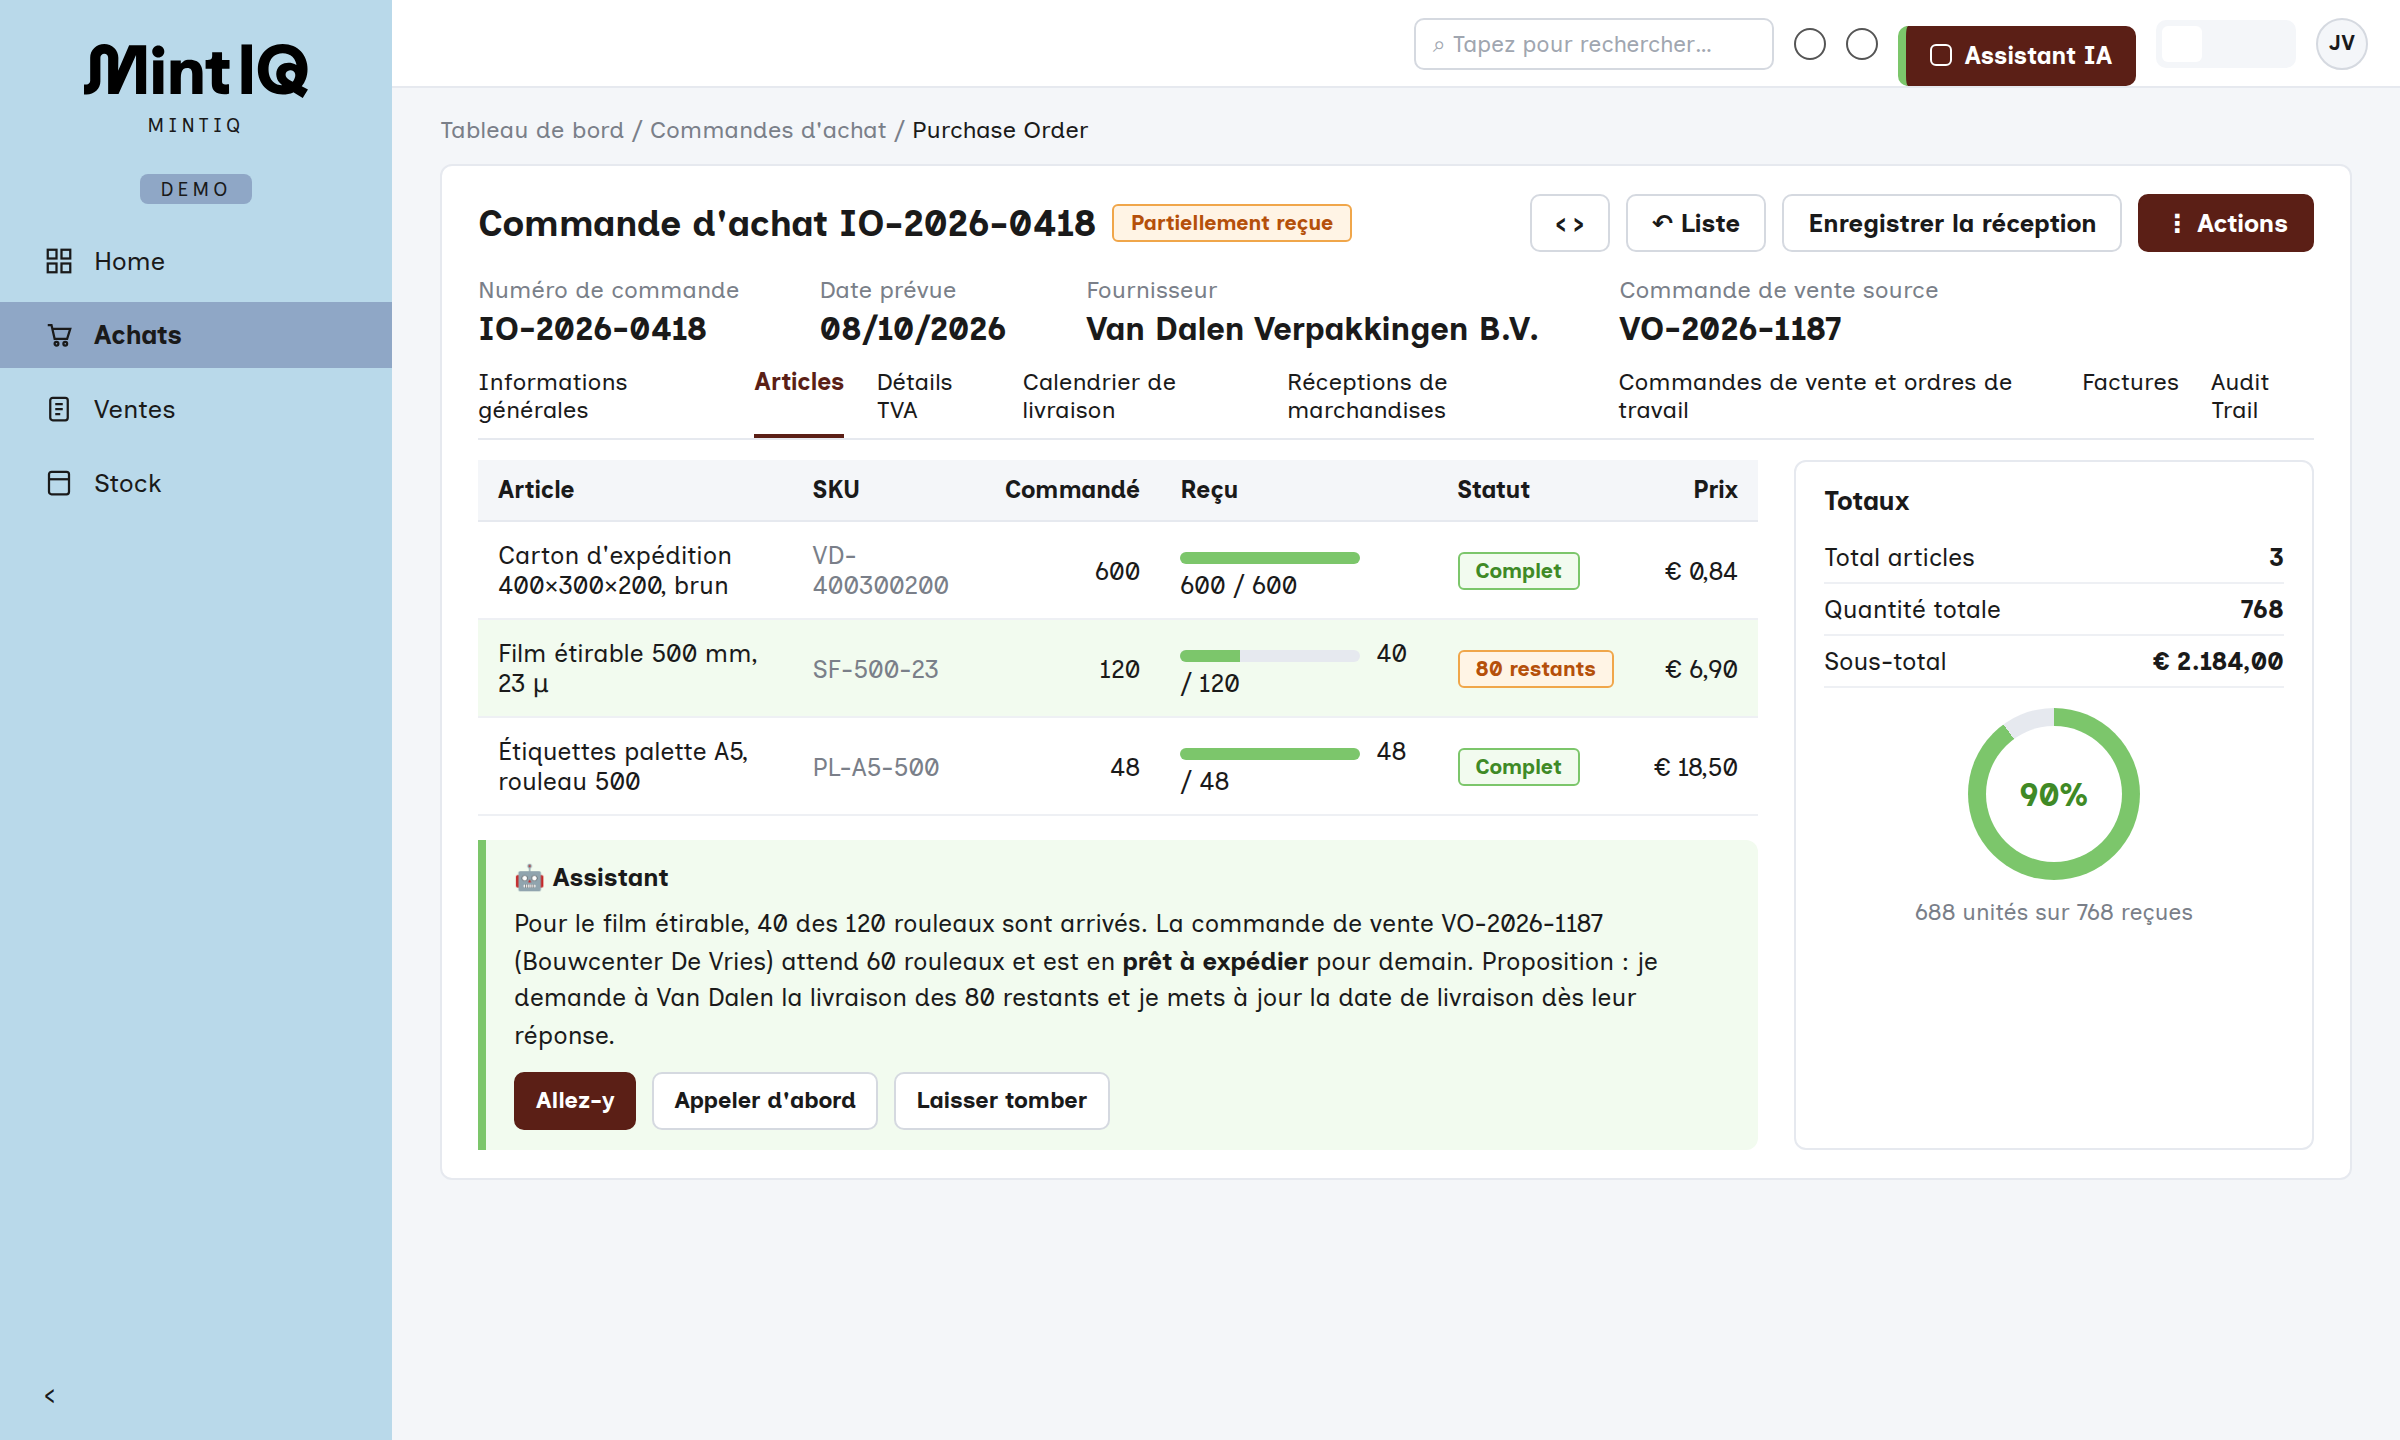The width and height of the screenshot is (2400, 1440).
Task: Click the Partiellement reçue status badge
Action: click(x=1231, y=223)
